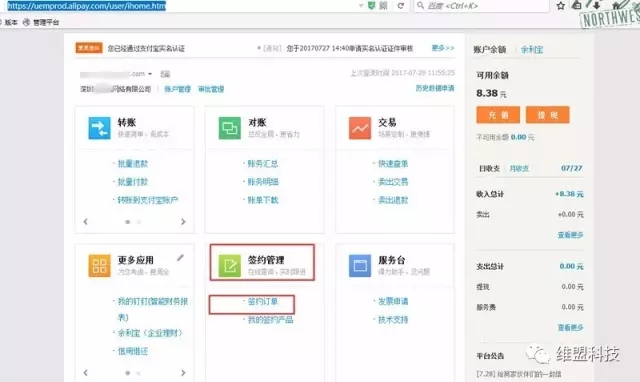Open the 账务明细 link
The width and height of the screenshot is (640, 382).
(263, 182)
